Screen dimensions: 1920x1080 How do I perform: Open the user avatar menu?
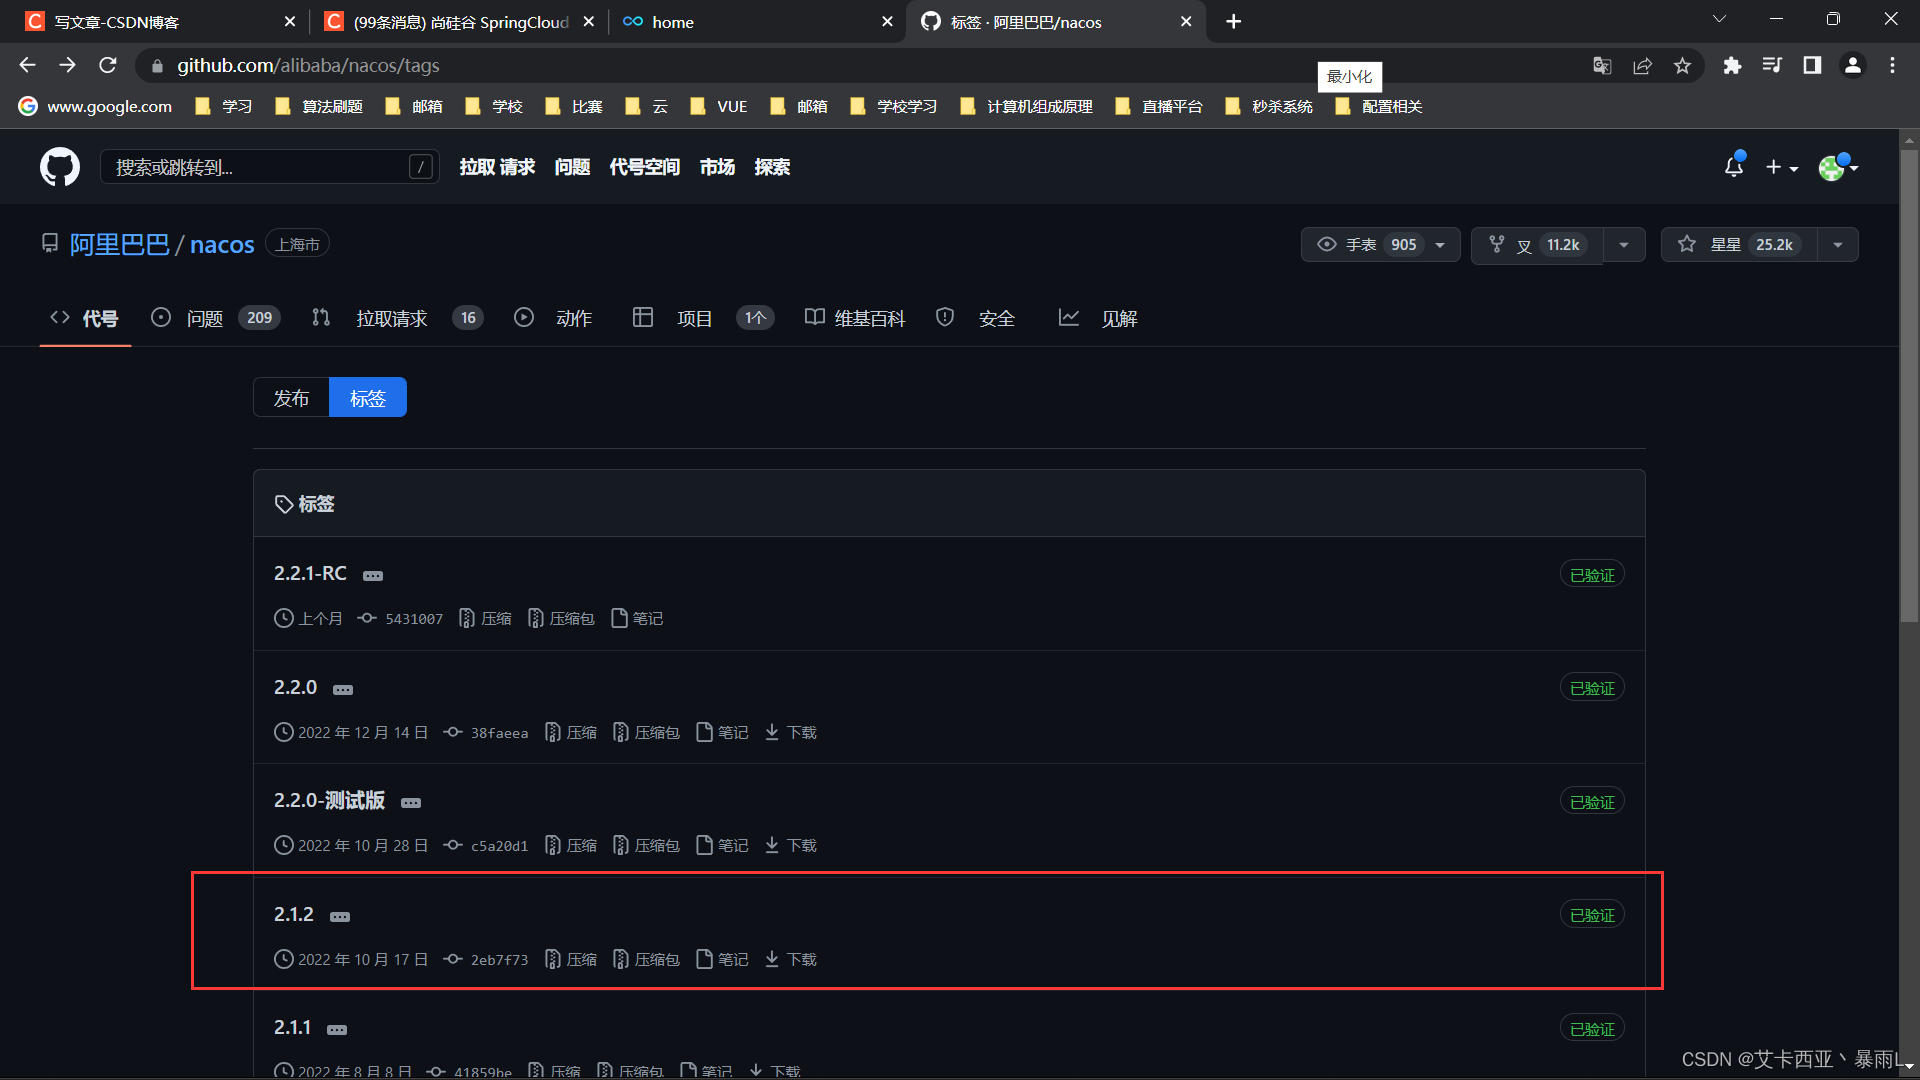pos(1838,167)
